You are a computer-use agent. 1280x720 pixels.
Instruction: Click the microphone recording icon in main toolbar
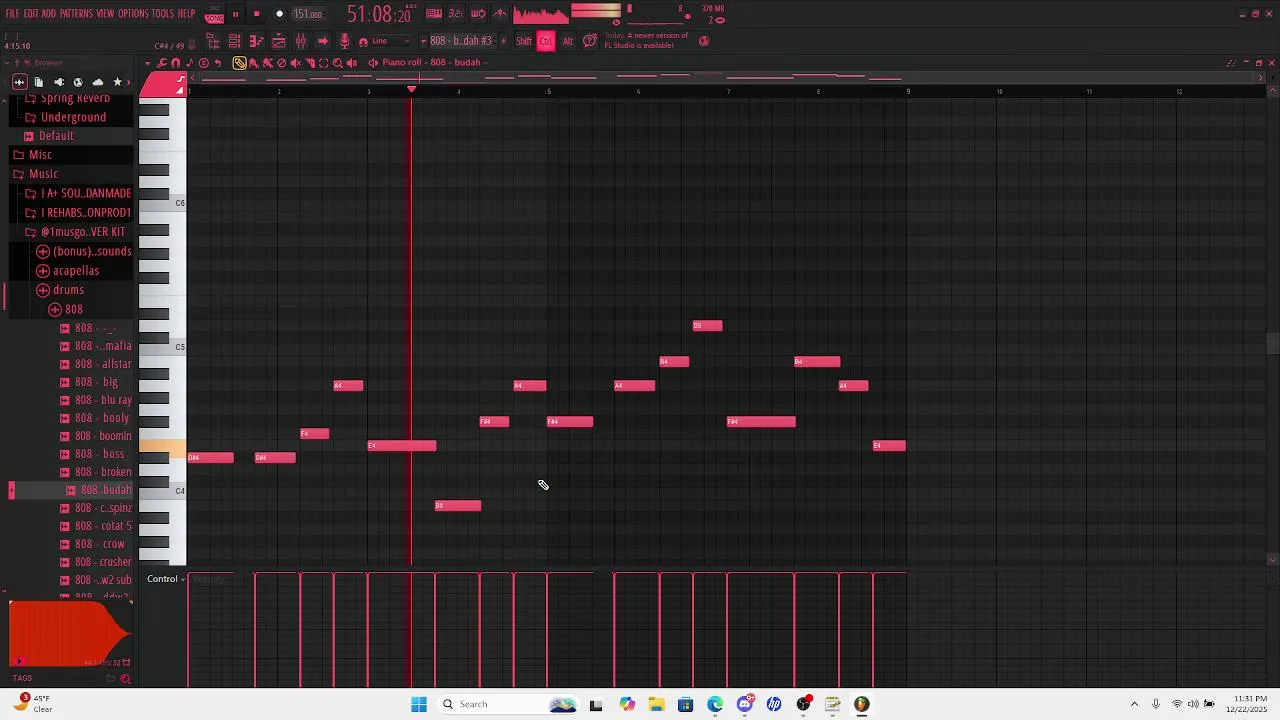(344, 41)
